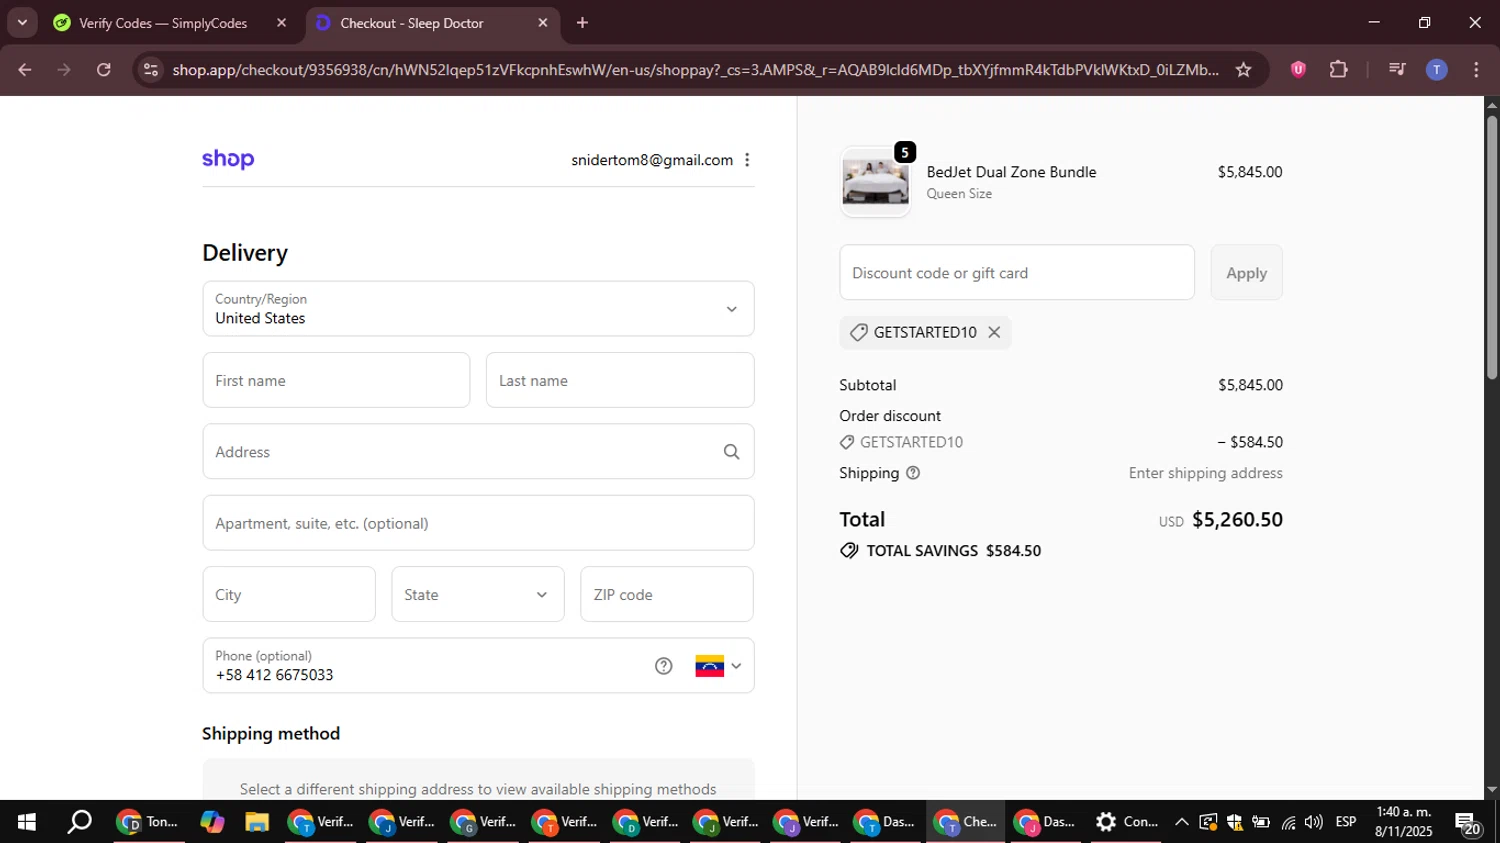
Task: Click the City field
Action: [289, 594]
